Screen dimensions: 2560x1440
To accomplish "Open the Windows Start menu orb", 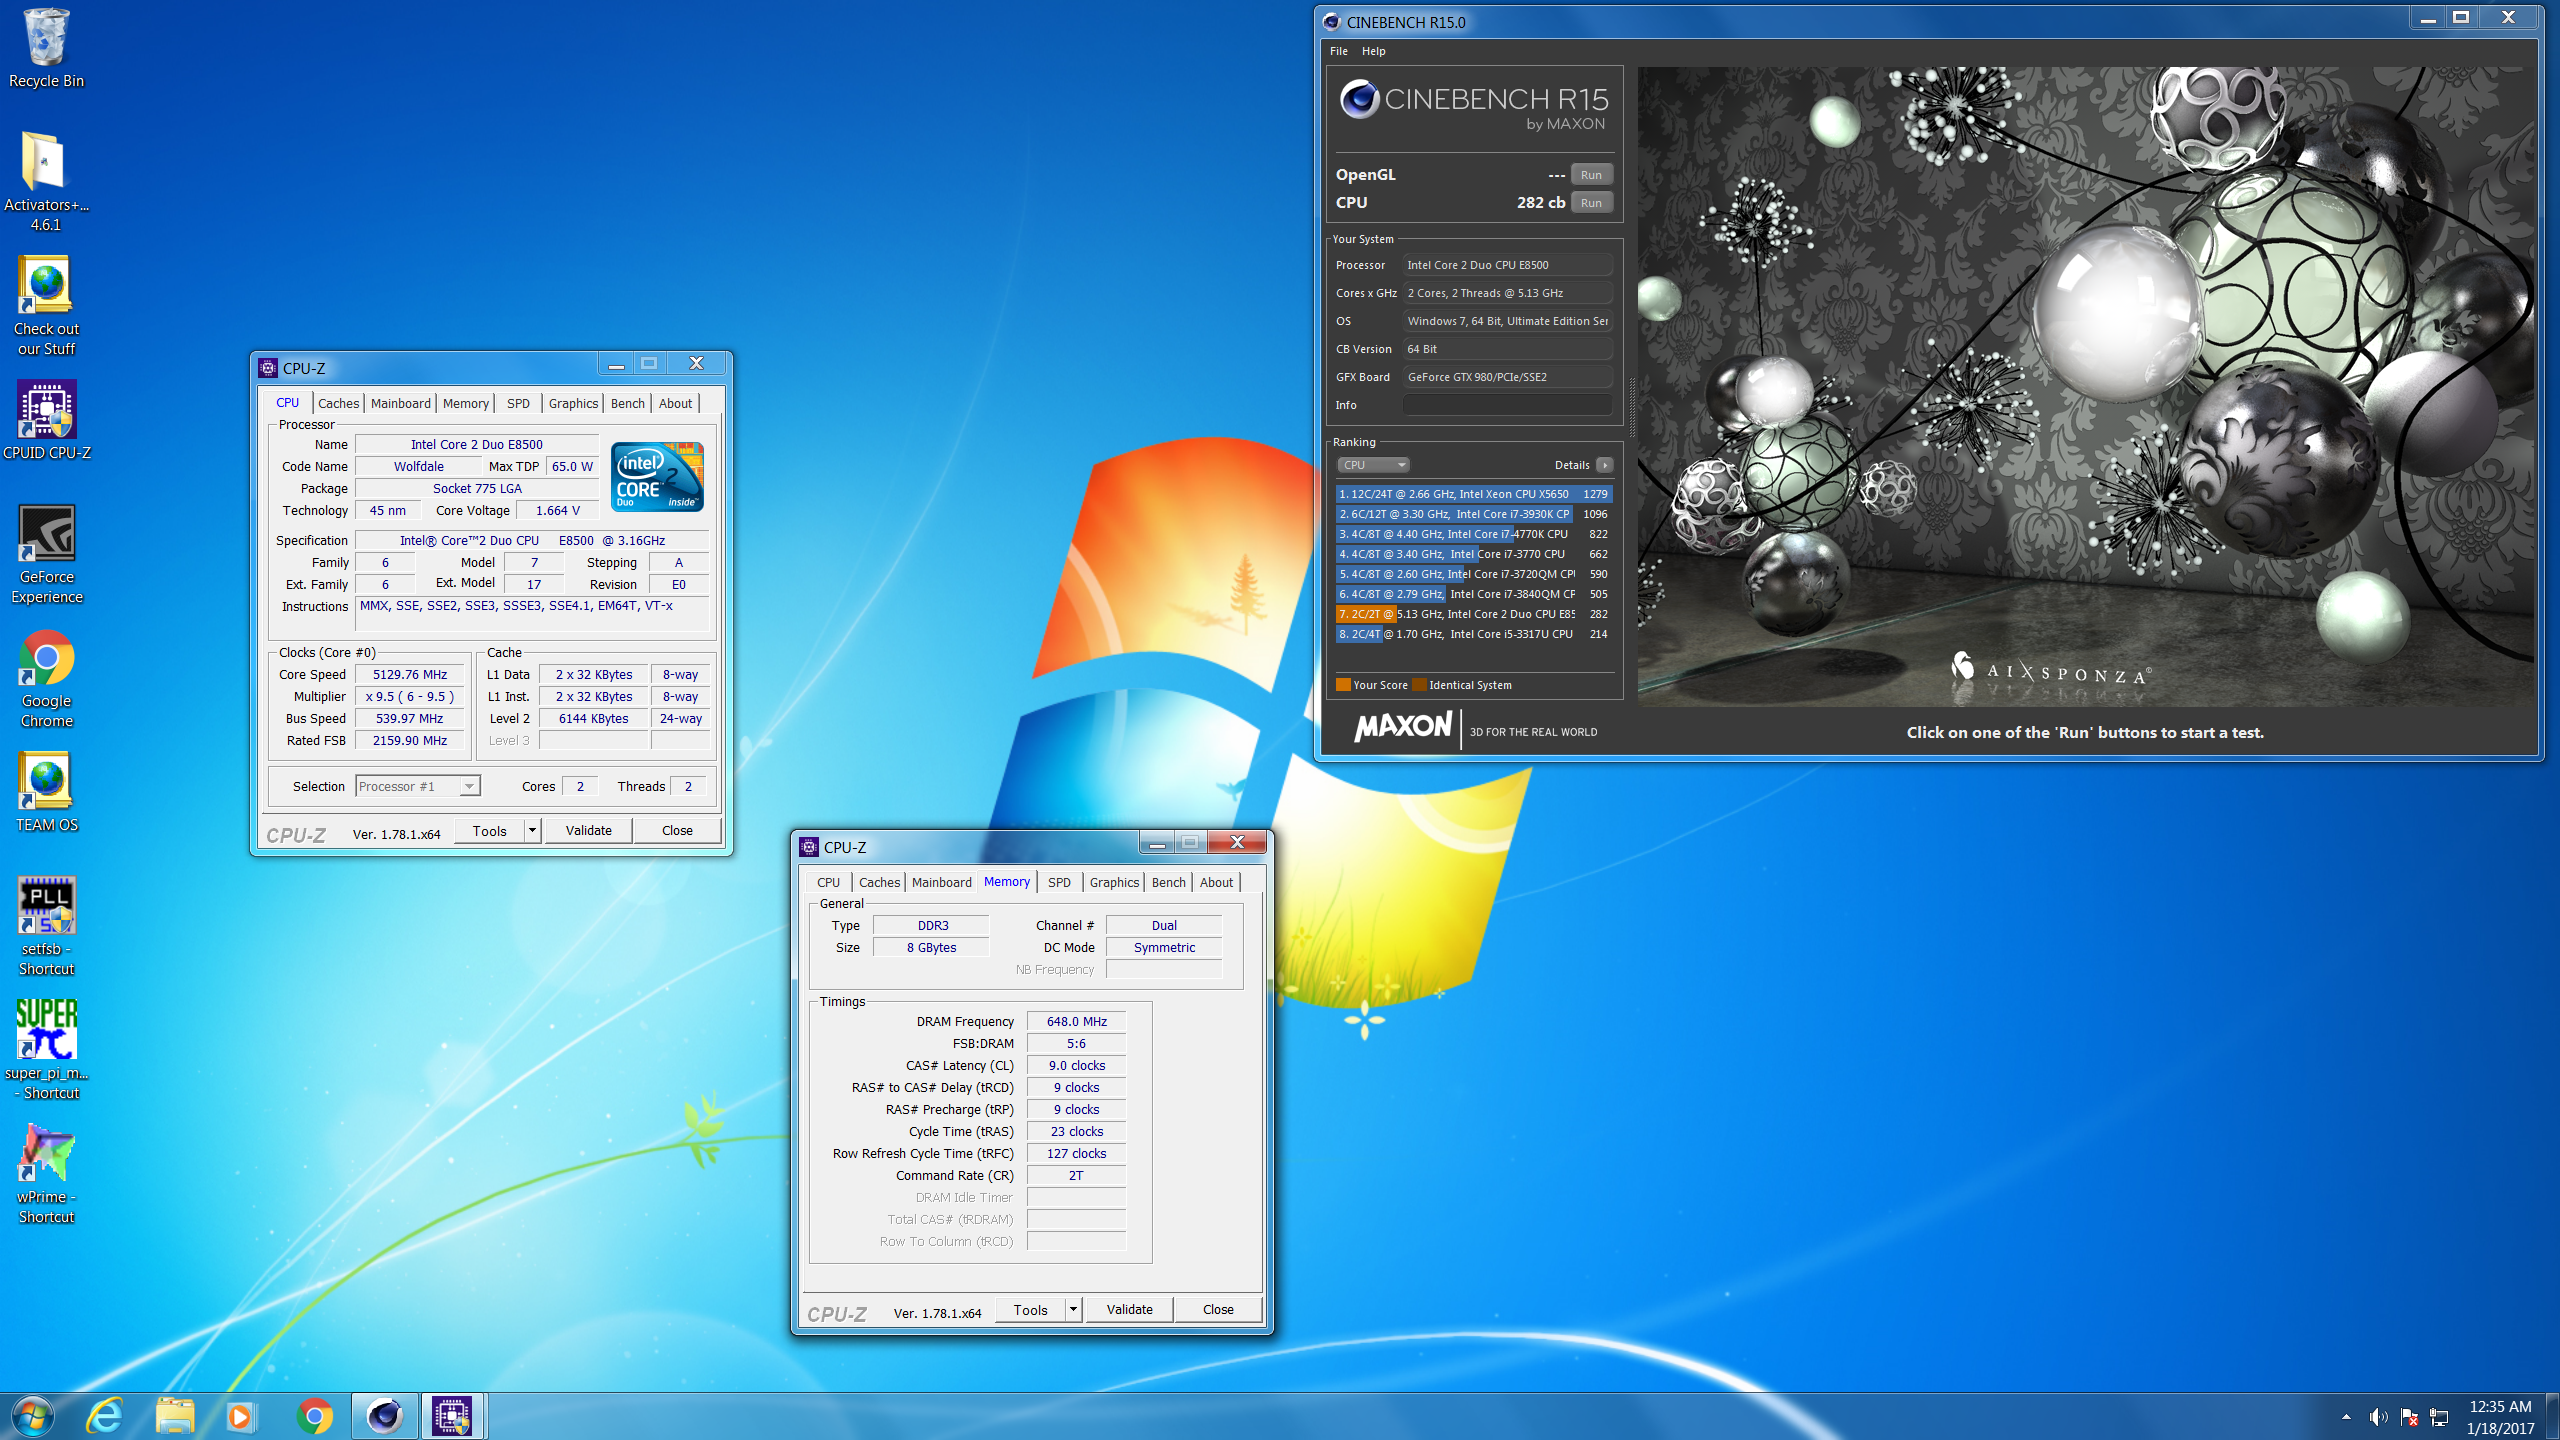I will pos(32,1416).
